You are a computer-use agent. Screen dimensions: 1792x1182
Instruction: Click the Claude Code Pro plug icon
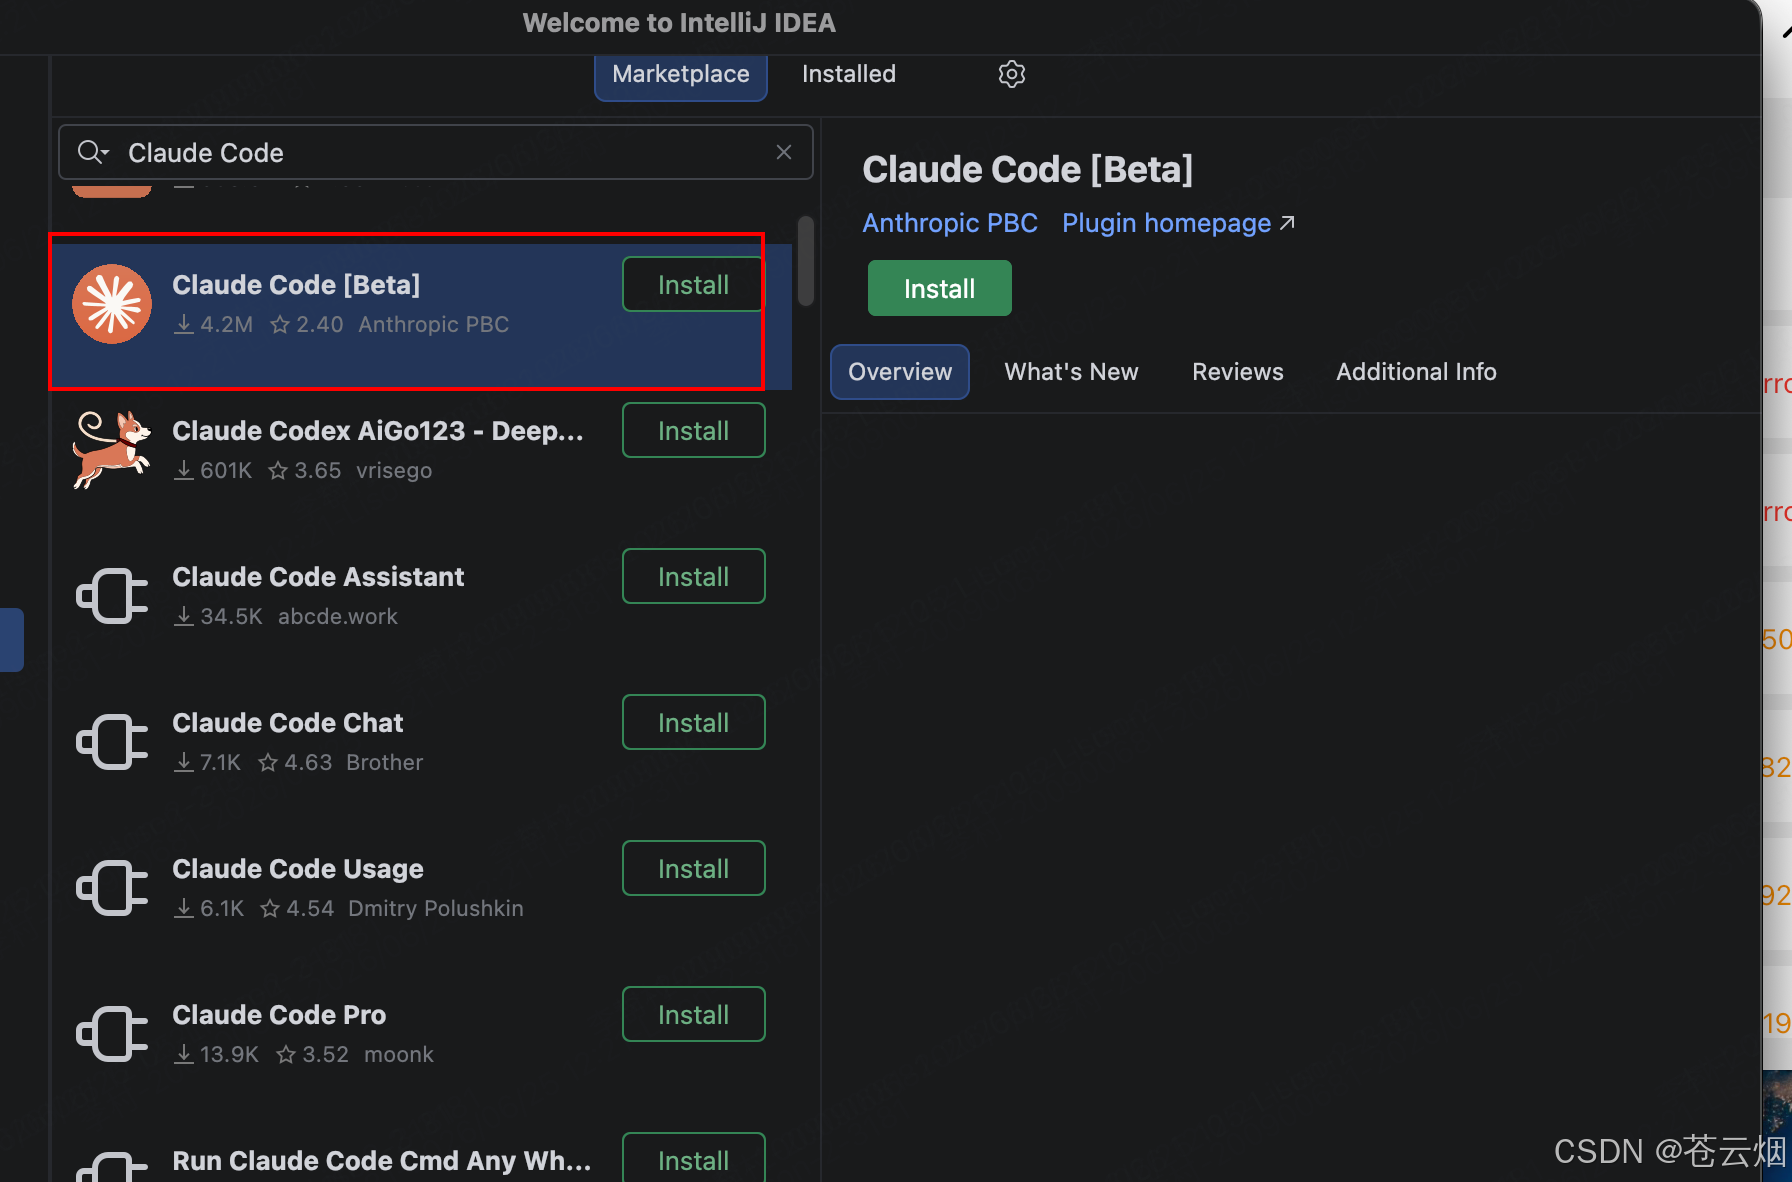tap(112, 1034)
